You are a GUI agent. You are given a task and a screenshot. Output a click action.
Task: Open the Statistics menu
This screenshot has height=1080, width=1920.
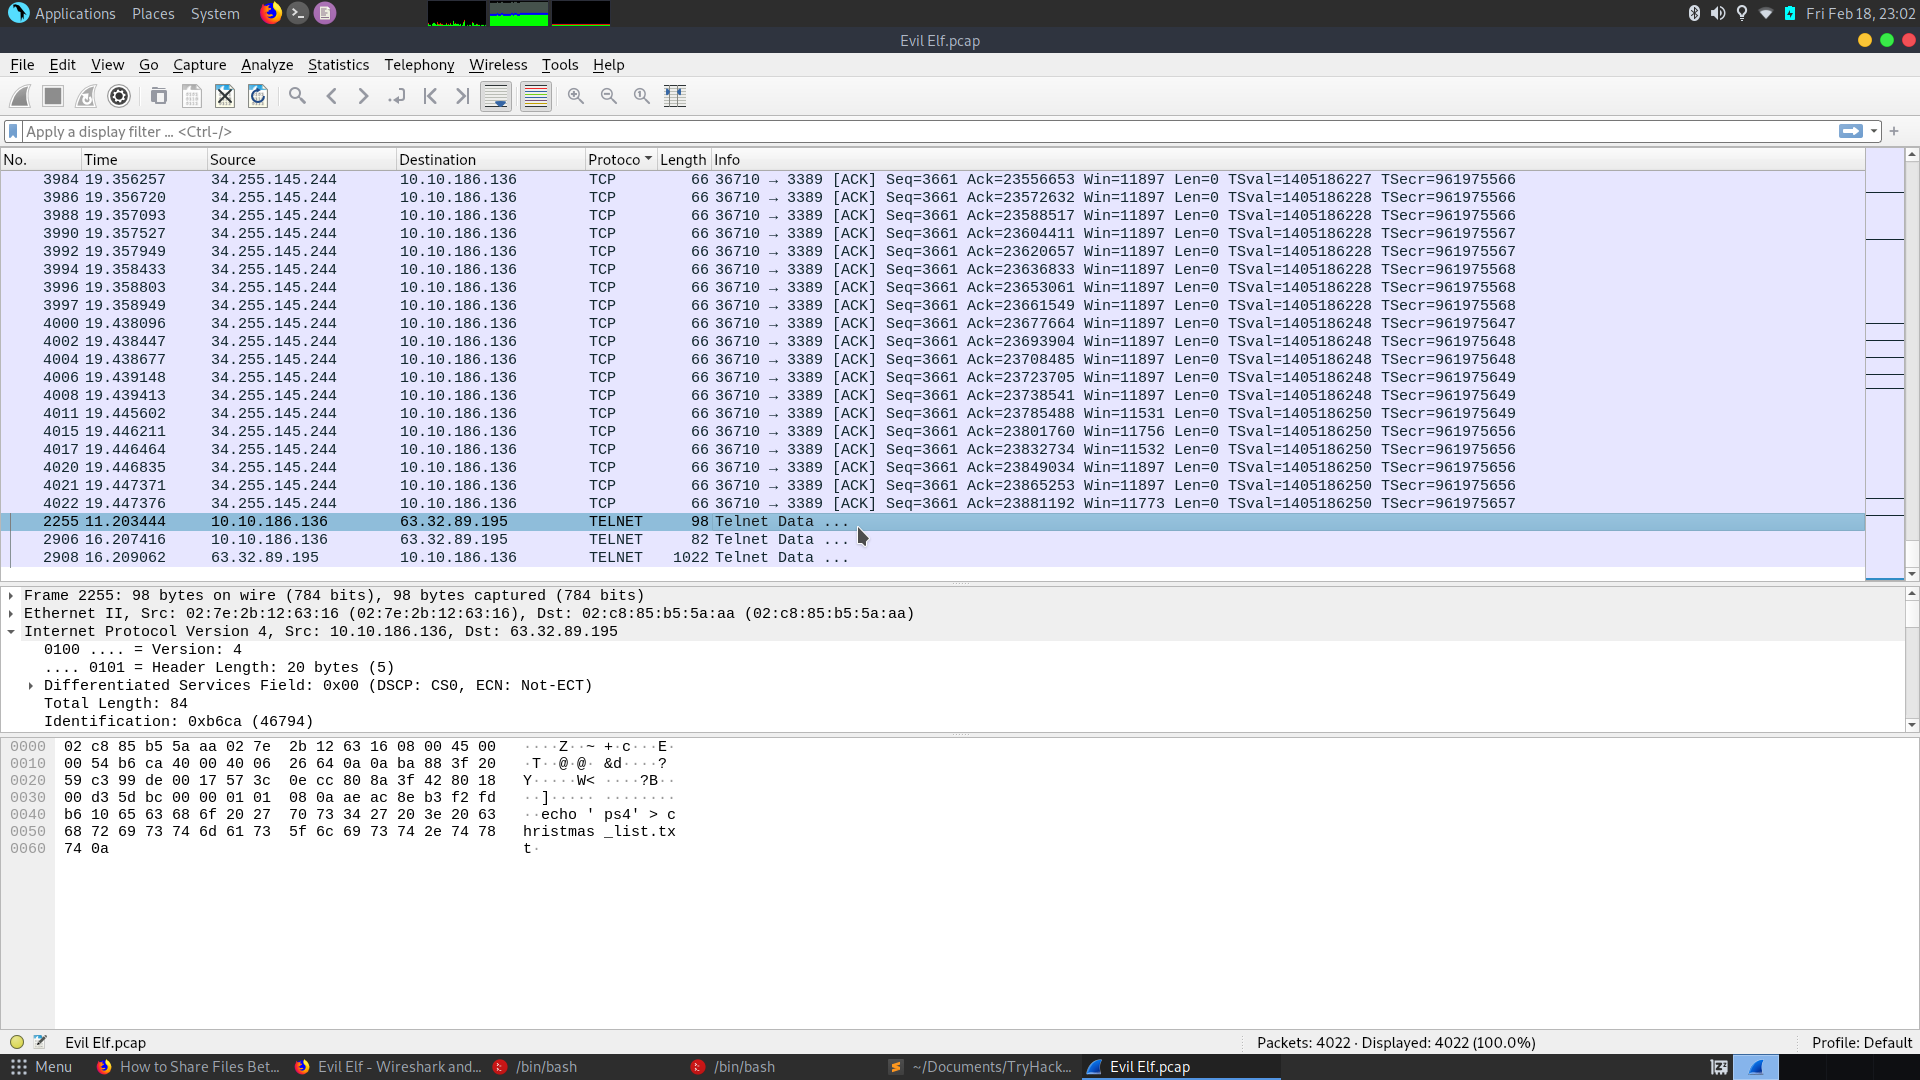pyautogui.click(x=338, y=65)
